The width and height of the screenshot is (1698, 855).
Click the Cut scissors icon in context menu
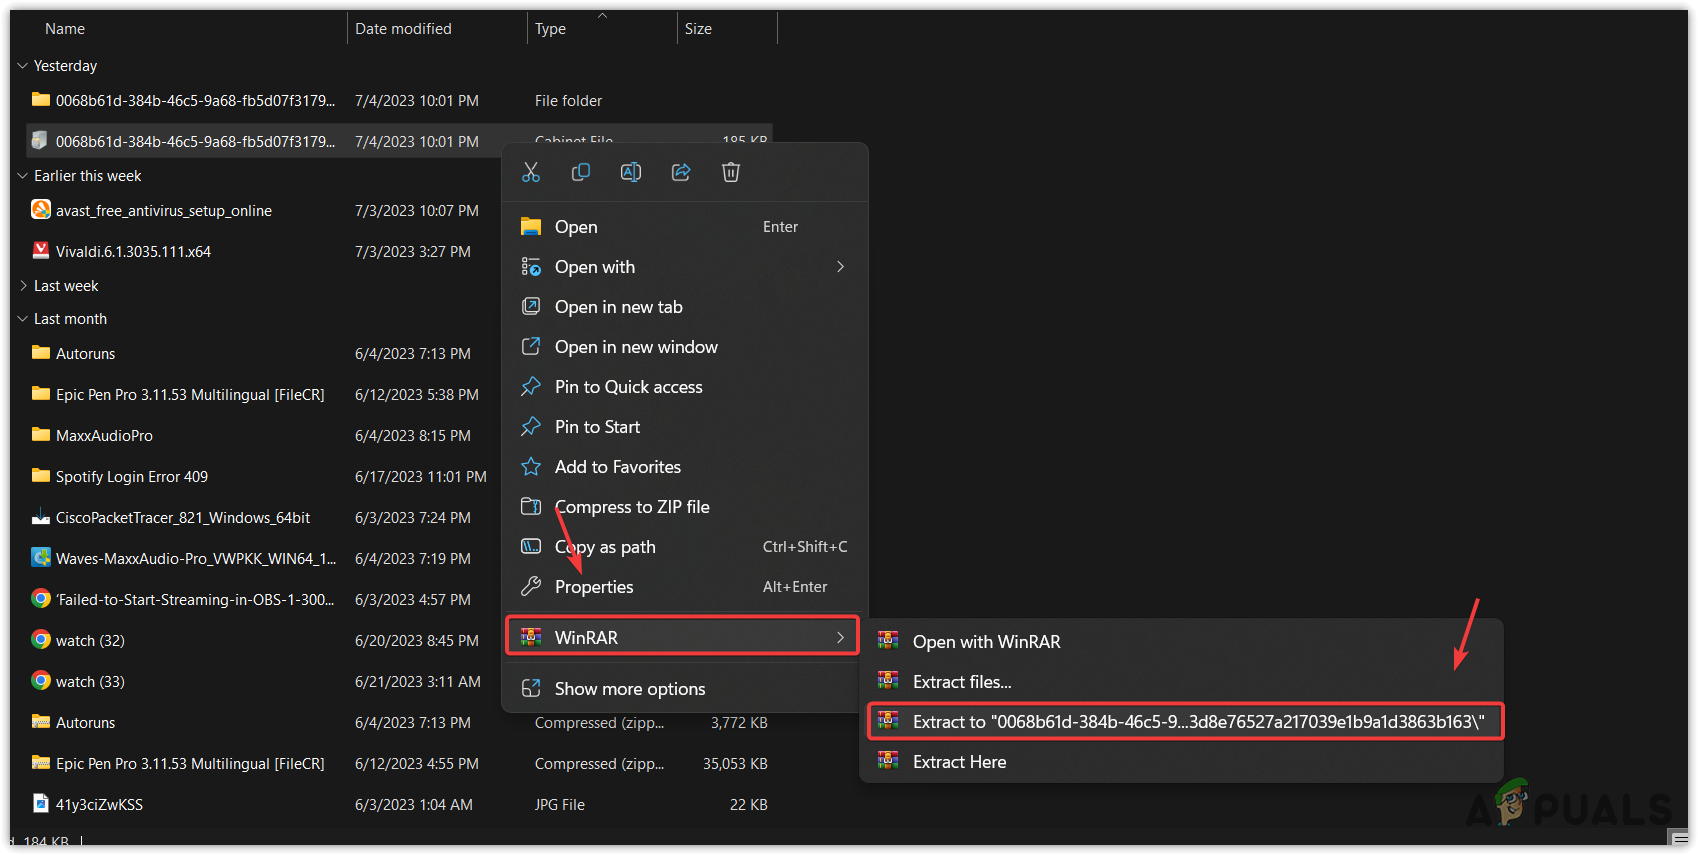coord(531,173)
